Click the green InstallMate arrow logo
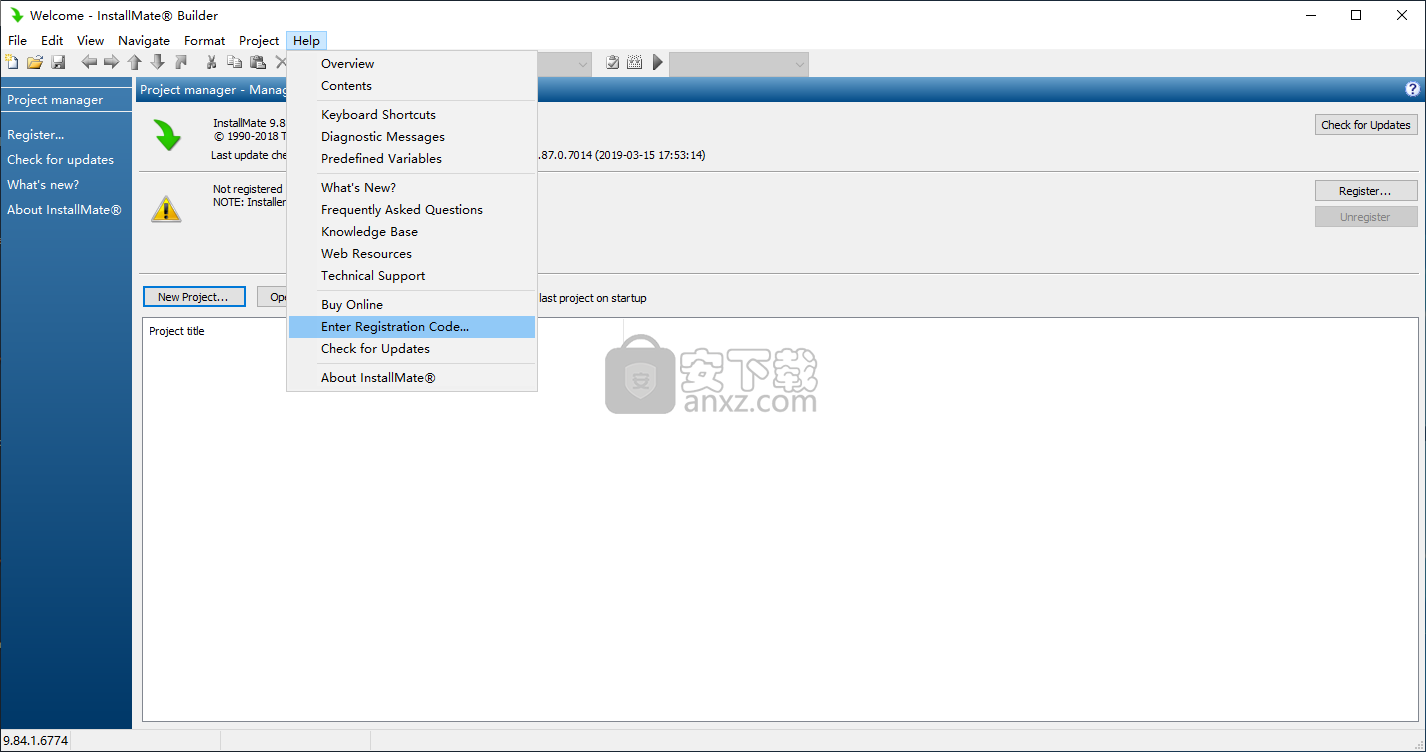 tap(167, 135)
